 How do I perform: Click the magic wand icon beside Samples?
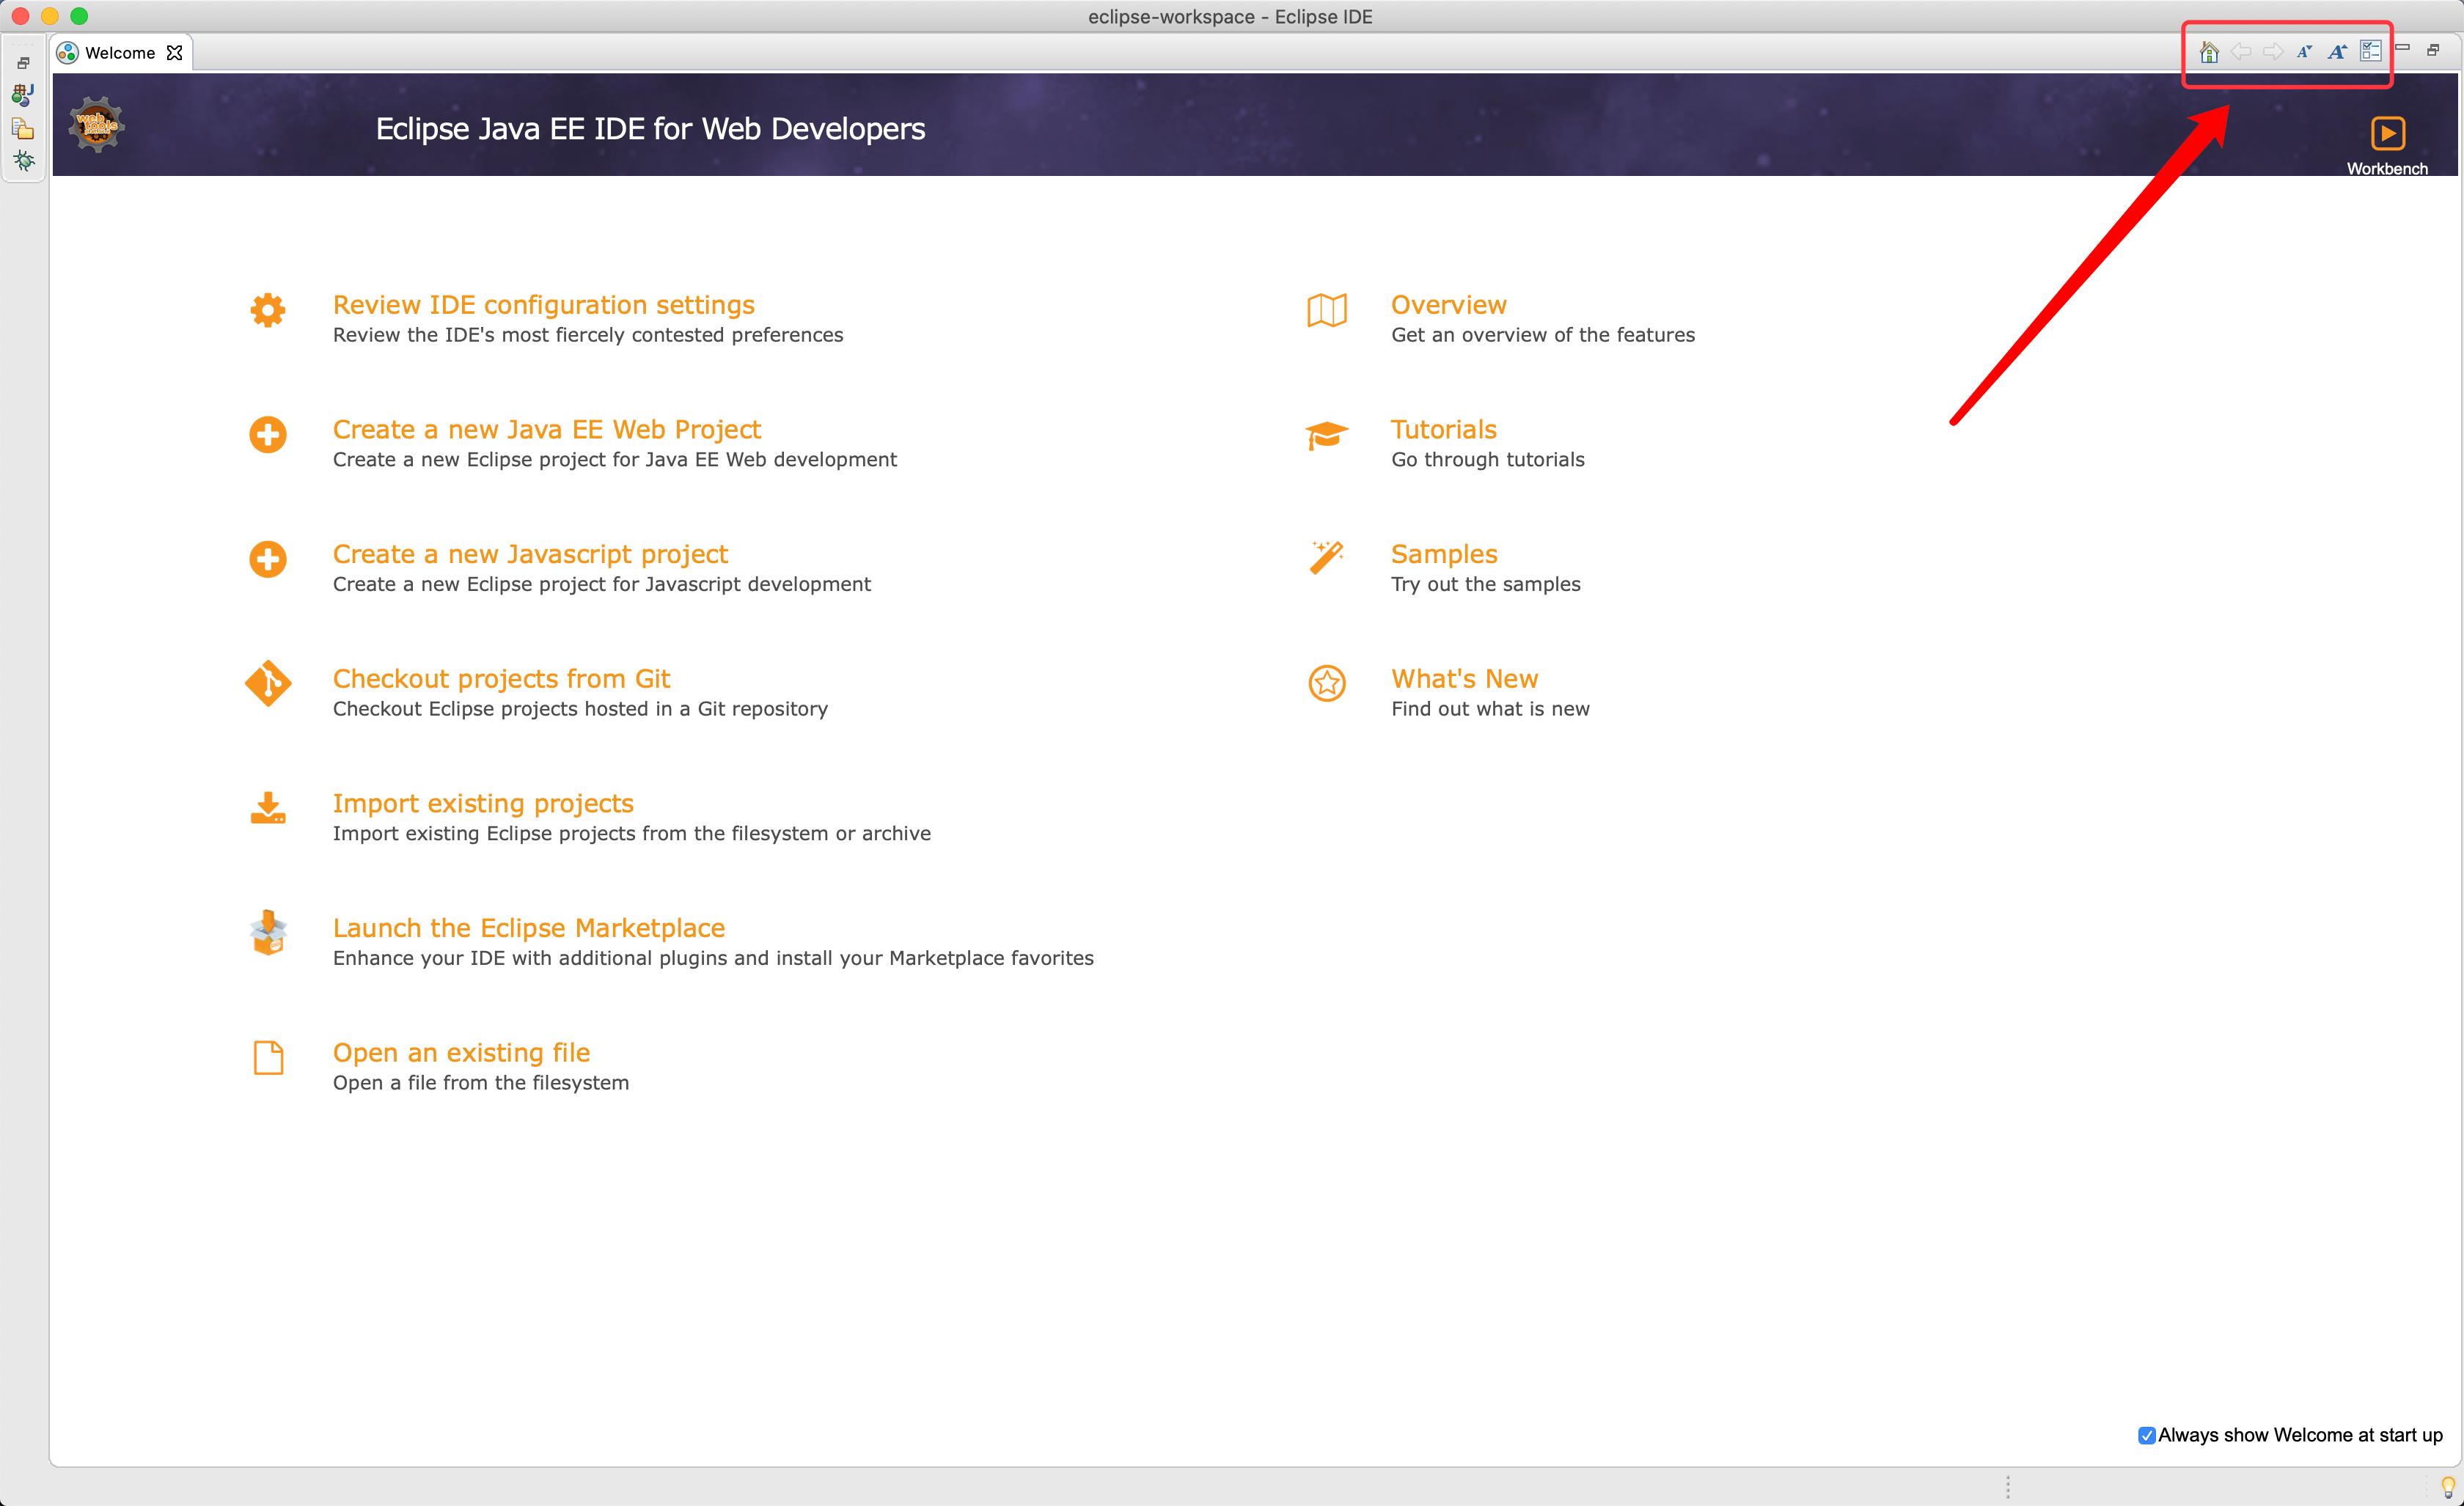coord(1327,558)
